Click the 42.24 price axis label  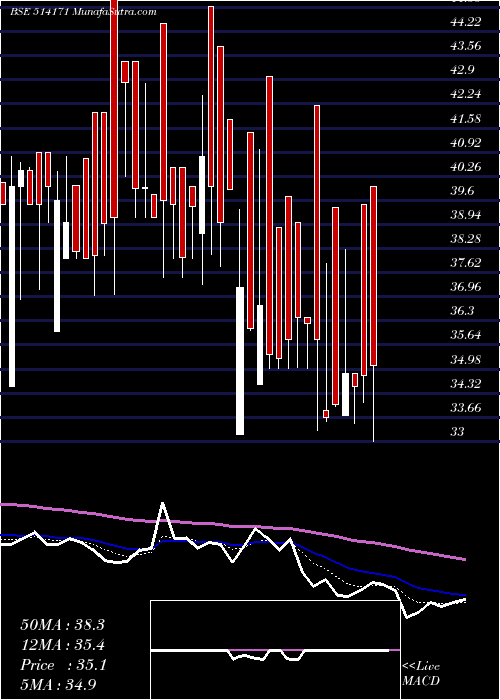[467, 94]
